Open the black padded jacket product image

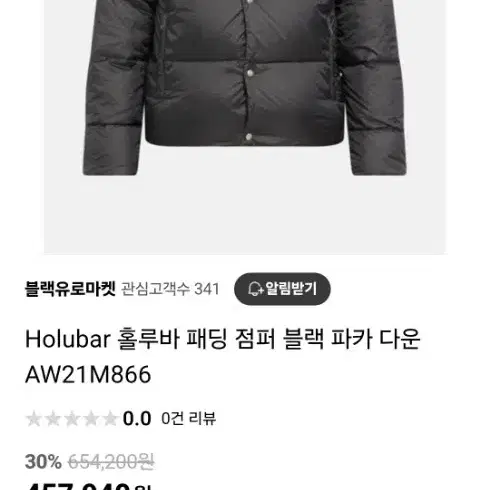click(x=246, y=127)
